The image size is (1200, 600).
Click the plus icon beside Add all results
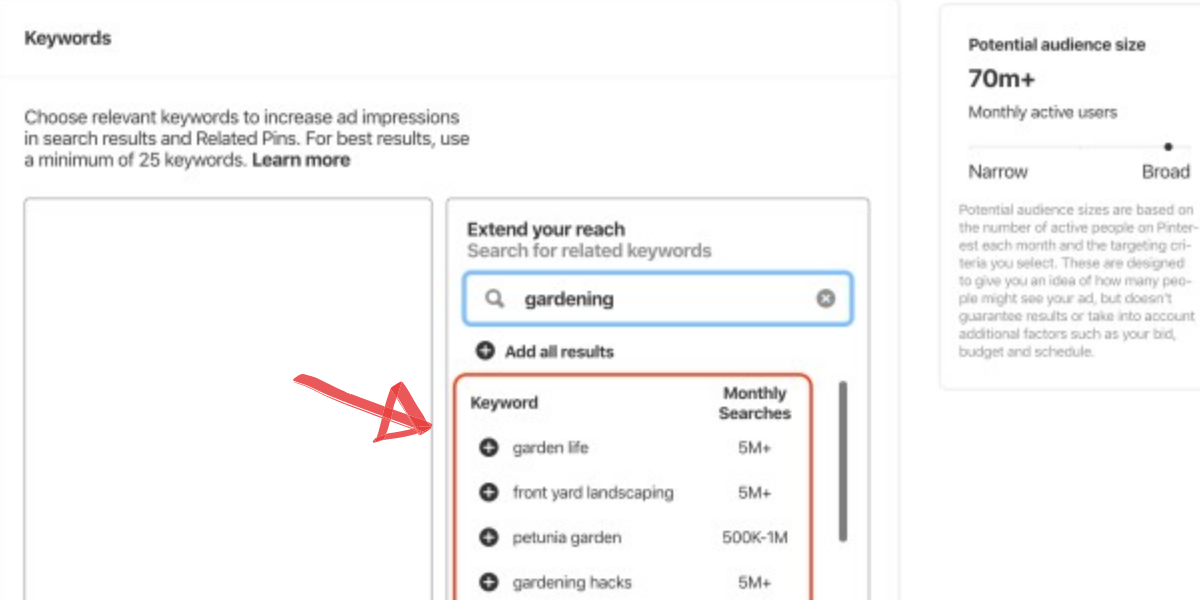[x=485, y=351]
